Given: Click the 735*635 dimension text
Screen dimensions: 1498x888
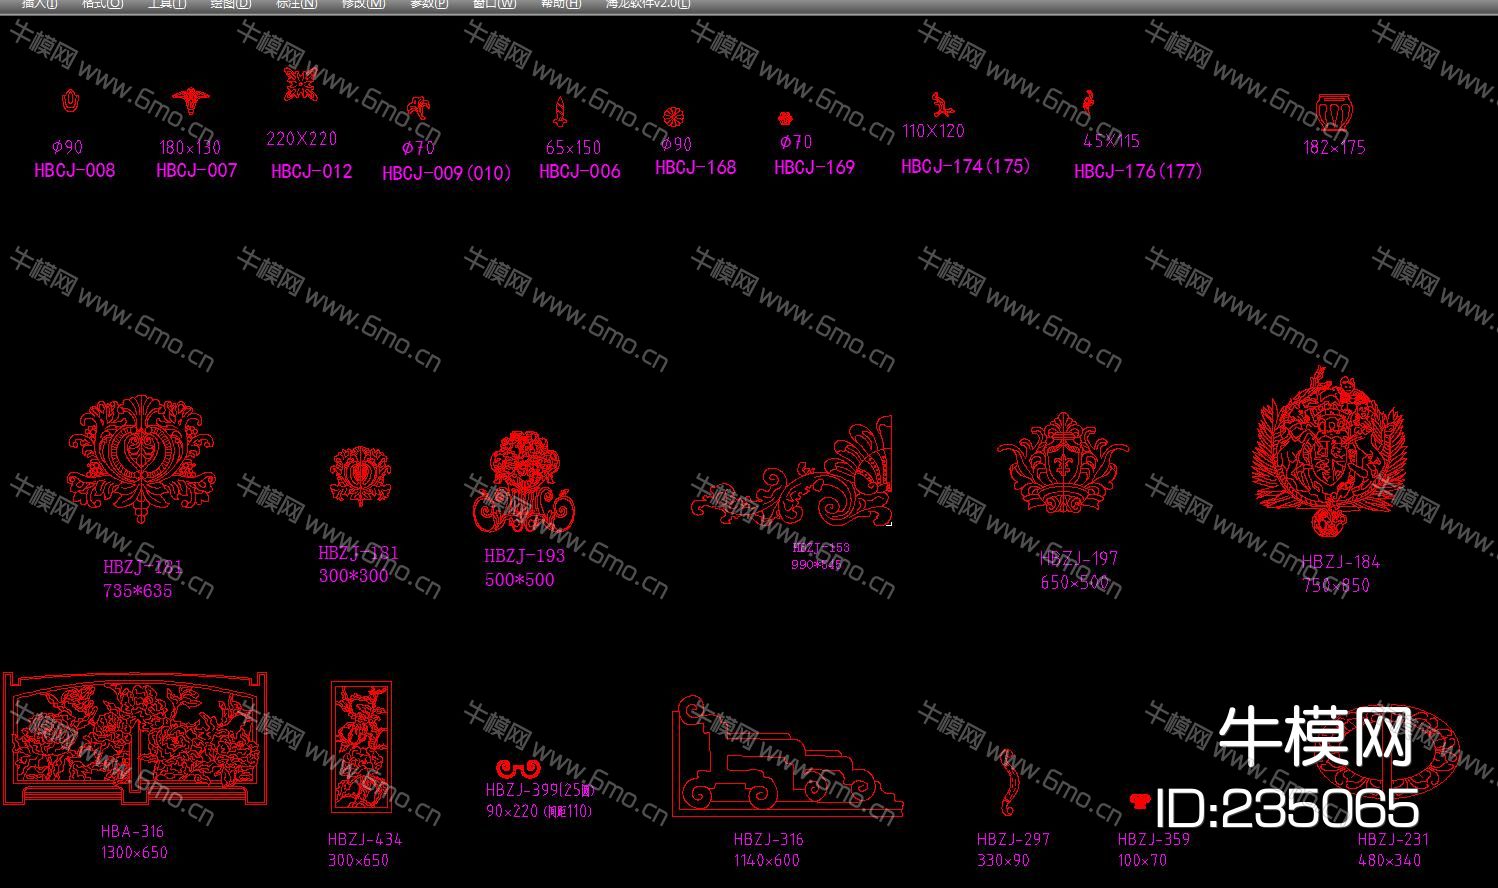Looking at the screenshot, I should point(138,591).
